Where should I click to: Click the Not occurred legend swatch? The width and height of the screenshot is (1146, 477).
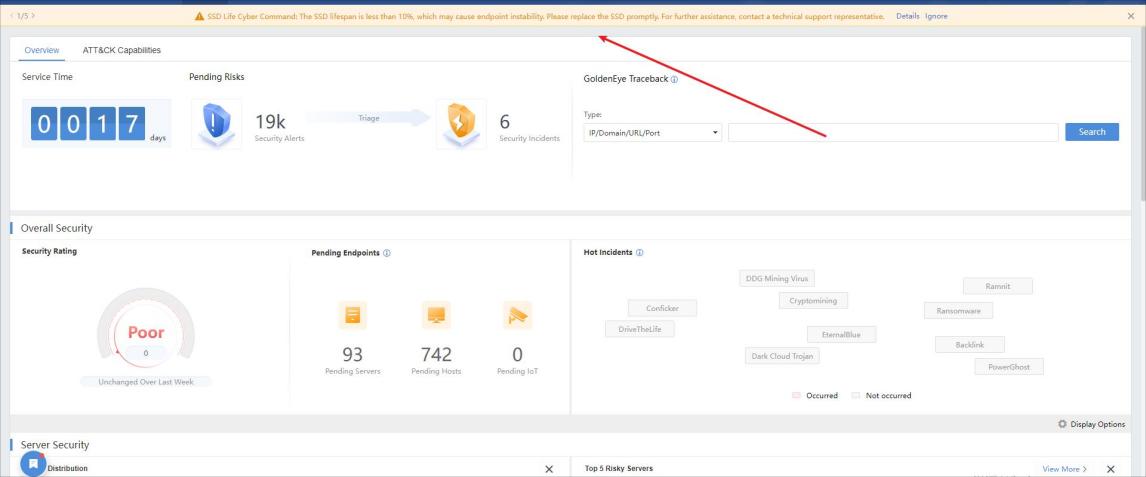[x=856, y=395]
